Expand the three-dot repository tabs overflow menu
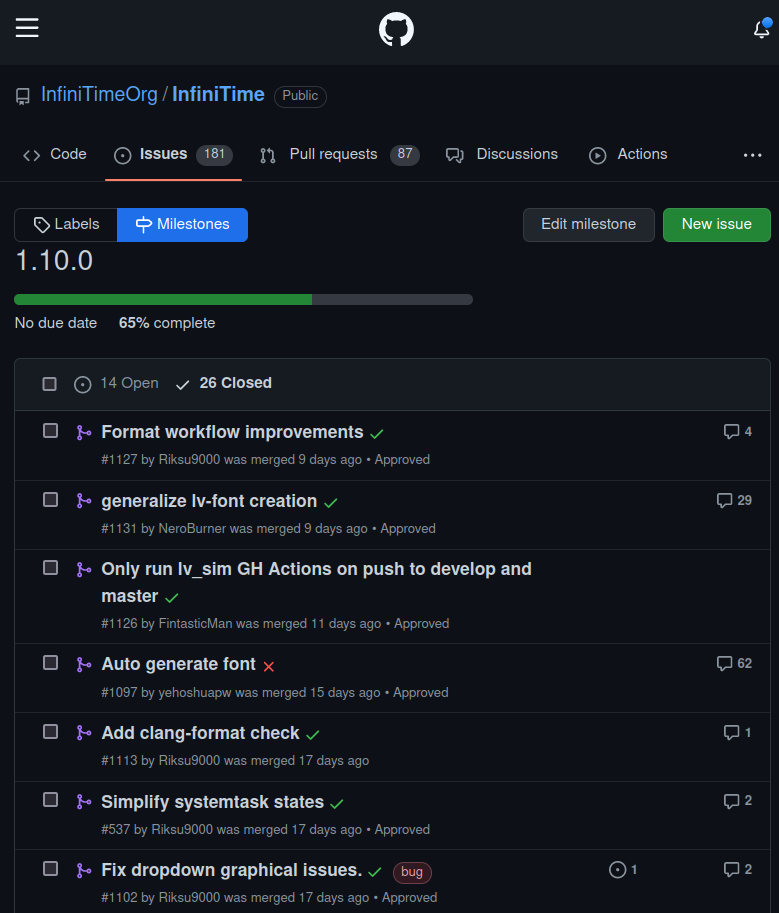 coord(753,155)
